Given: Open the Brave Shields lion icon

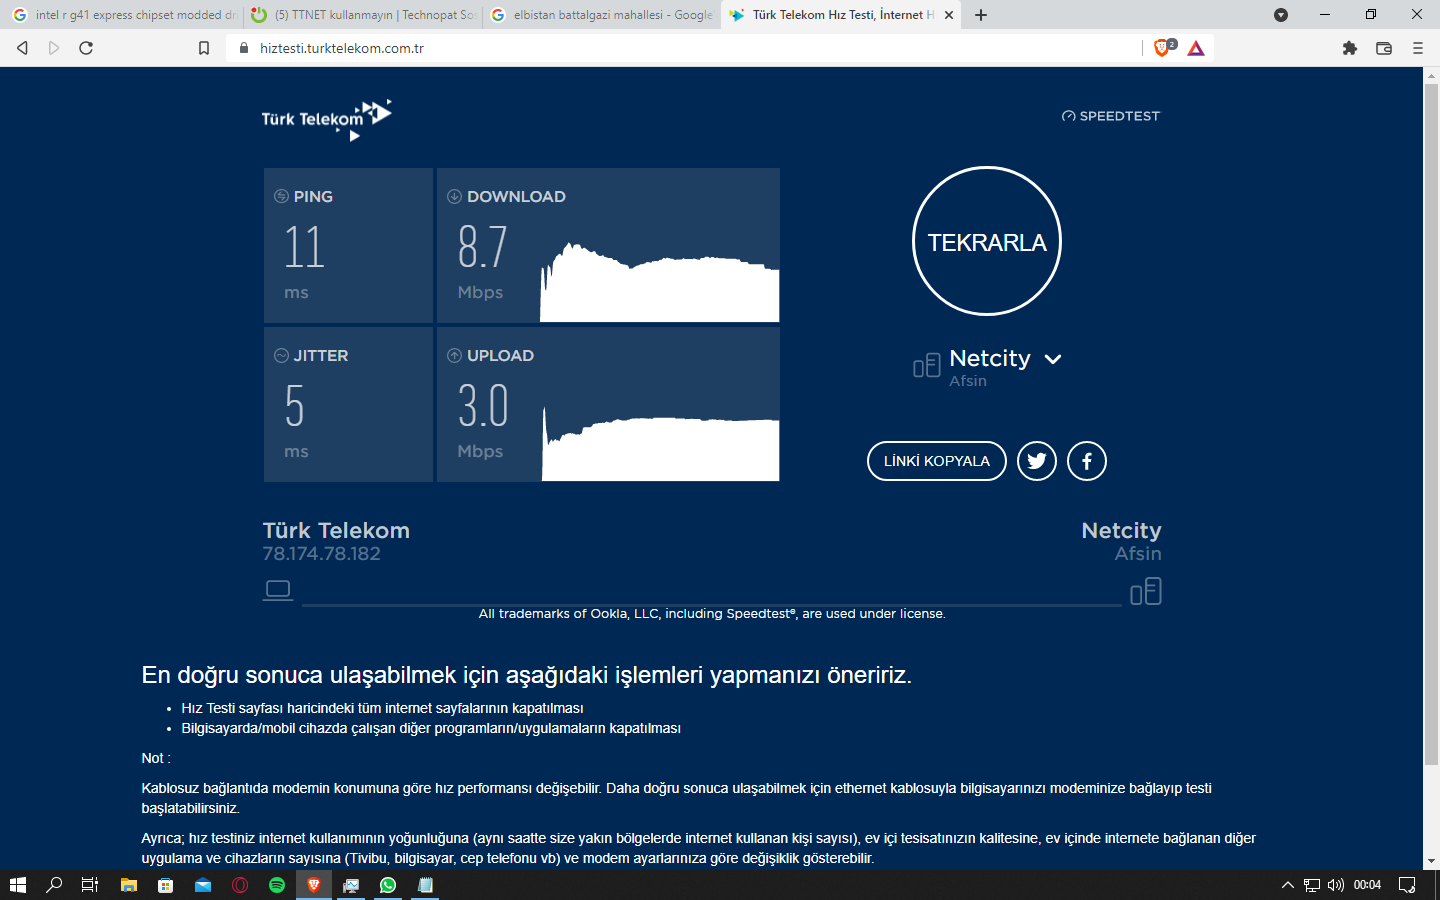Looking at the screenshot, I should tap(1162, 48).
